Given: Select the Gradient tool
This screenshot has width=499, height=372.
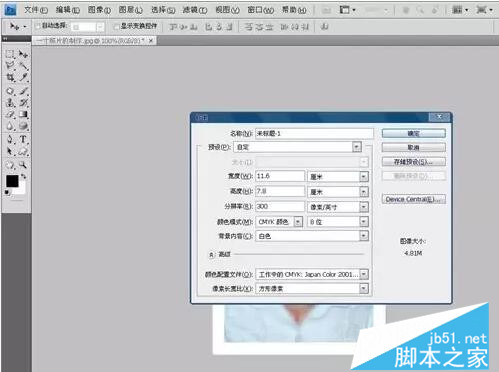Looking at the screenshot, I should coord(23,115).
